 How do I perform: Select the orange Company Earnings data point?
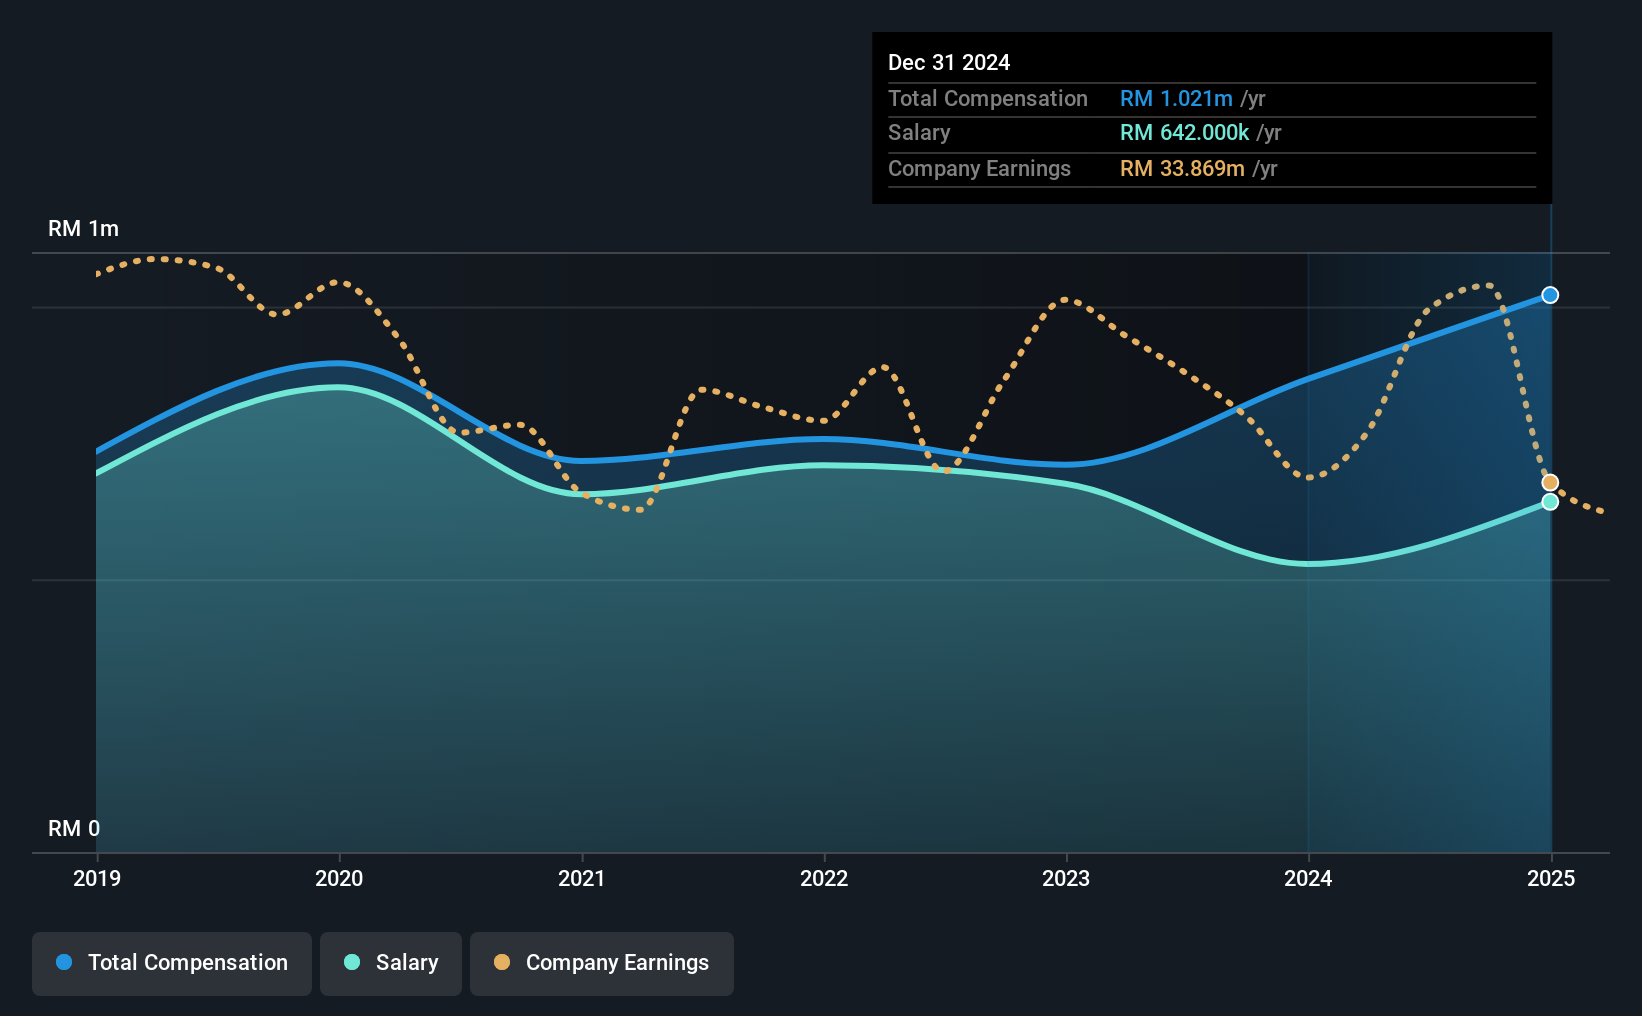click(x=1550, y=483)
